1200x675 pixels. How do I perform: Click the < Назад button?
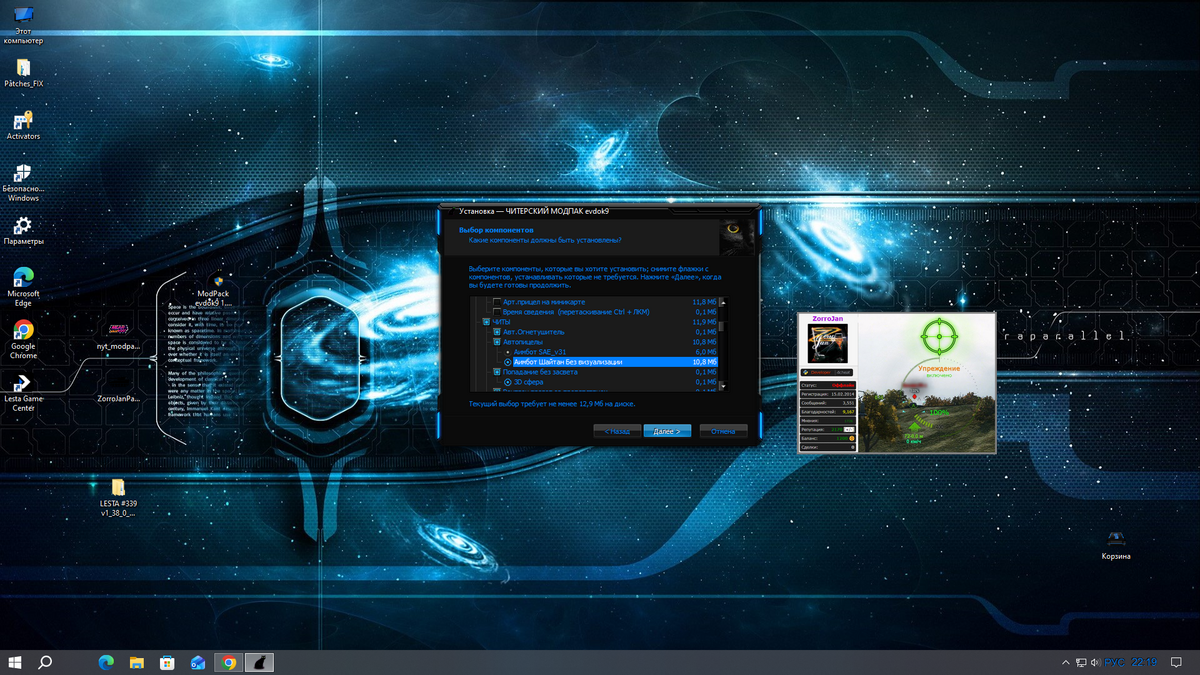point(617,431)
